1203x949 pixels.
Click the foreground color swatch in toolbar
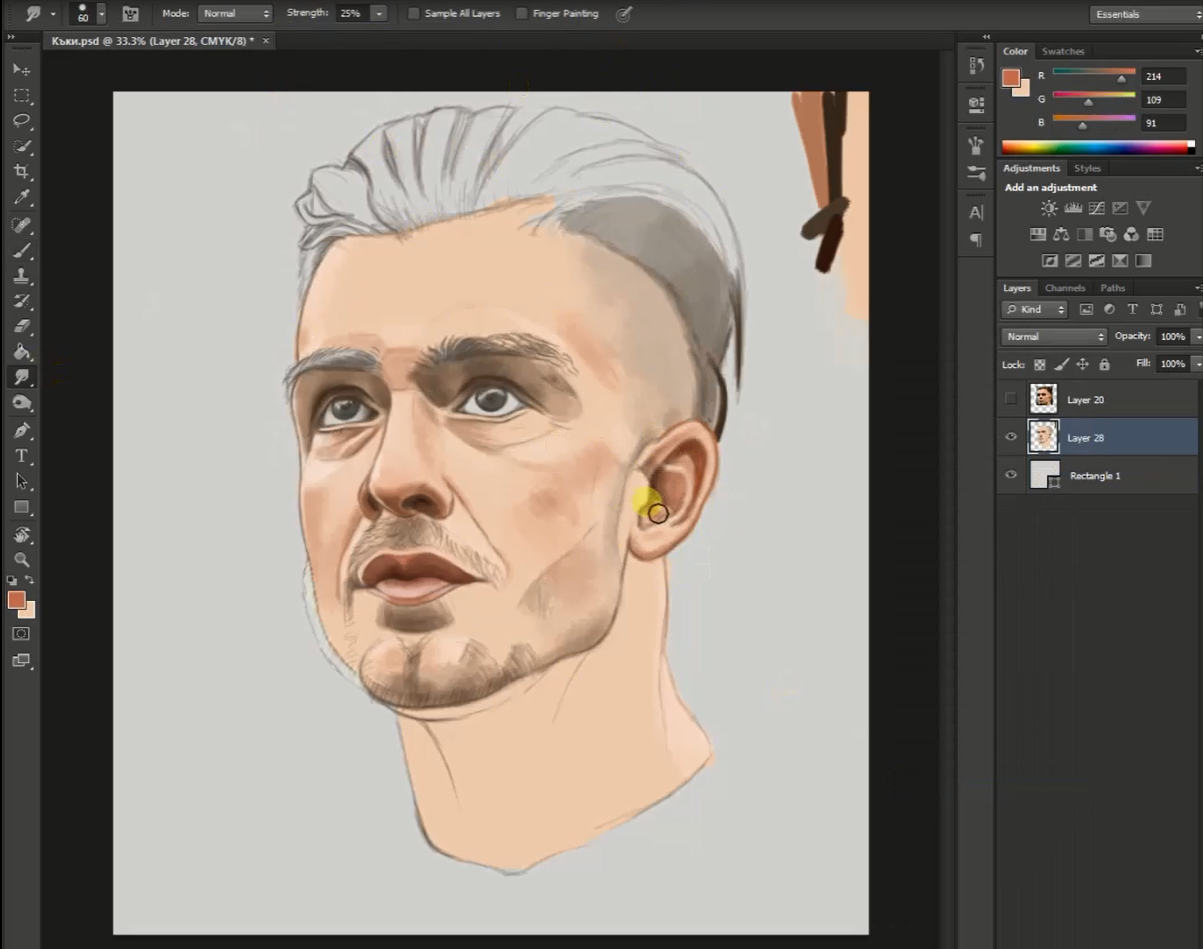point(16,600)
